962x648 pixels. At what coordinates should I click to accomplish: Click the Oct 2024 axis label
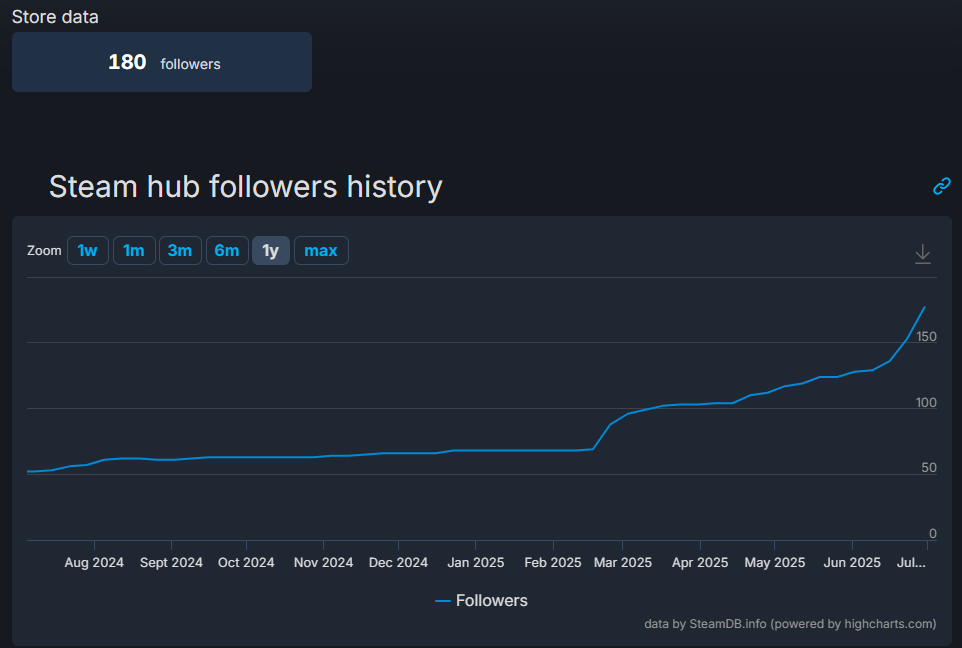pos(246,562)
